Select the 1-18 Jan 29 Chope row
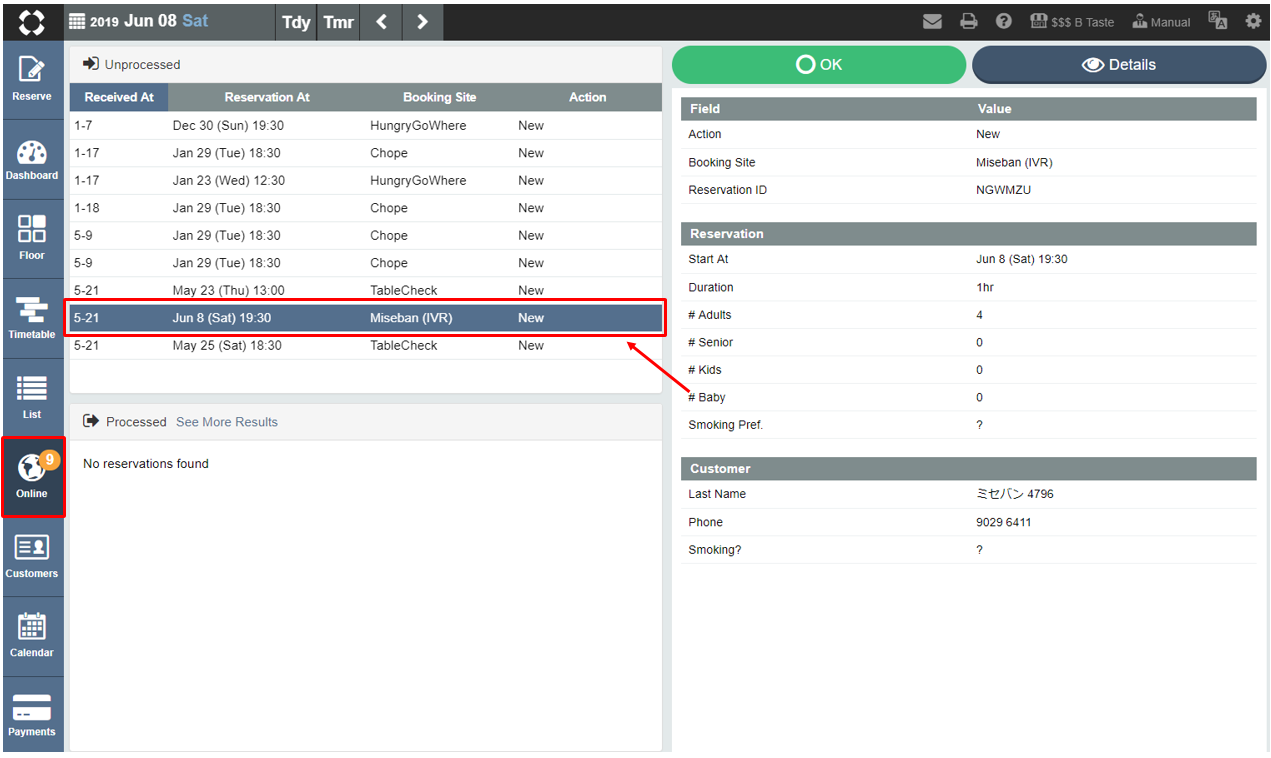 coord(366,208)
